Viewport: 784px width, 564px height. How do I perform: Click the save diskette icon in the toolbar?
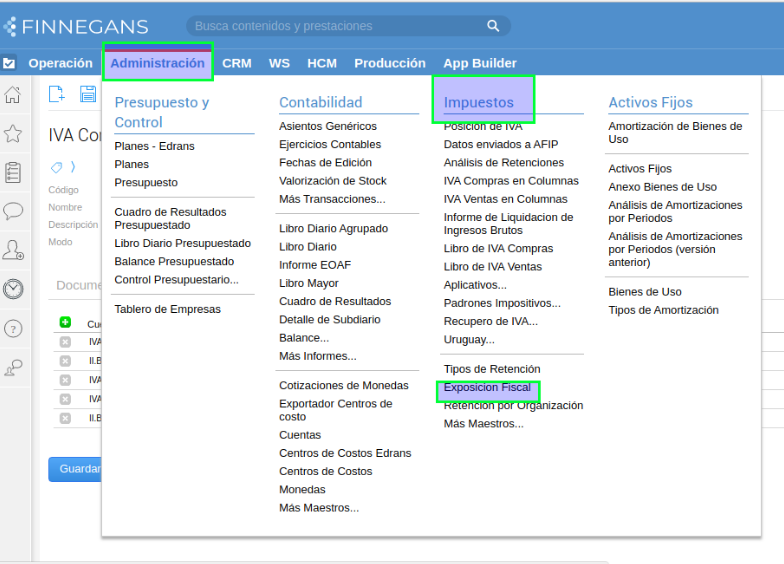[88, 94]
